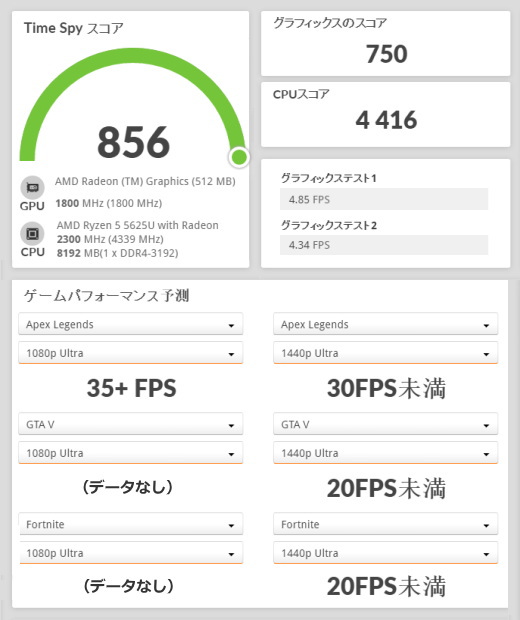Click the GPU chip icon
Viewport: 520px width, 620px height.
point(32,187)
